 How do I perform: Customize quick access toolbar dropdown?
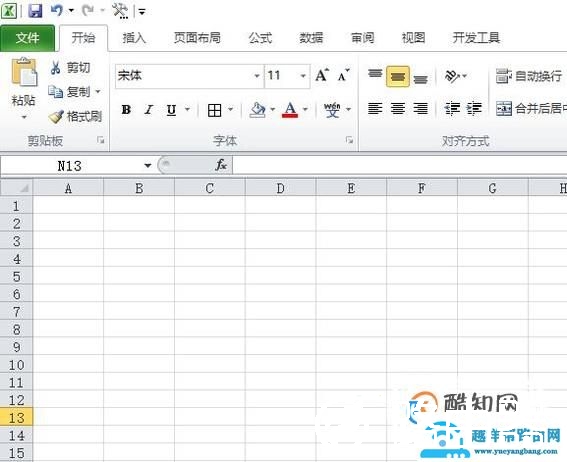(142, 12)
